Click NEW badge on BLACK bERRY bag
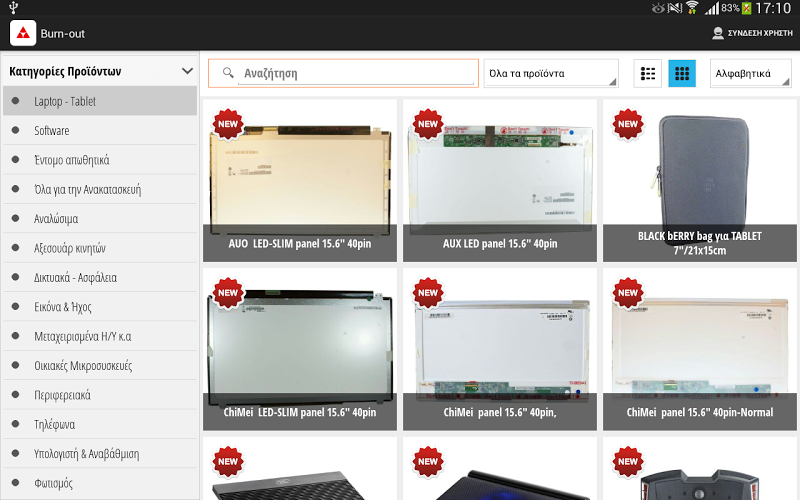 click(628, 124)
